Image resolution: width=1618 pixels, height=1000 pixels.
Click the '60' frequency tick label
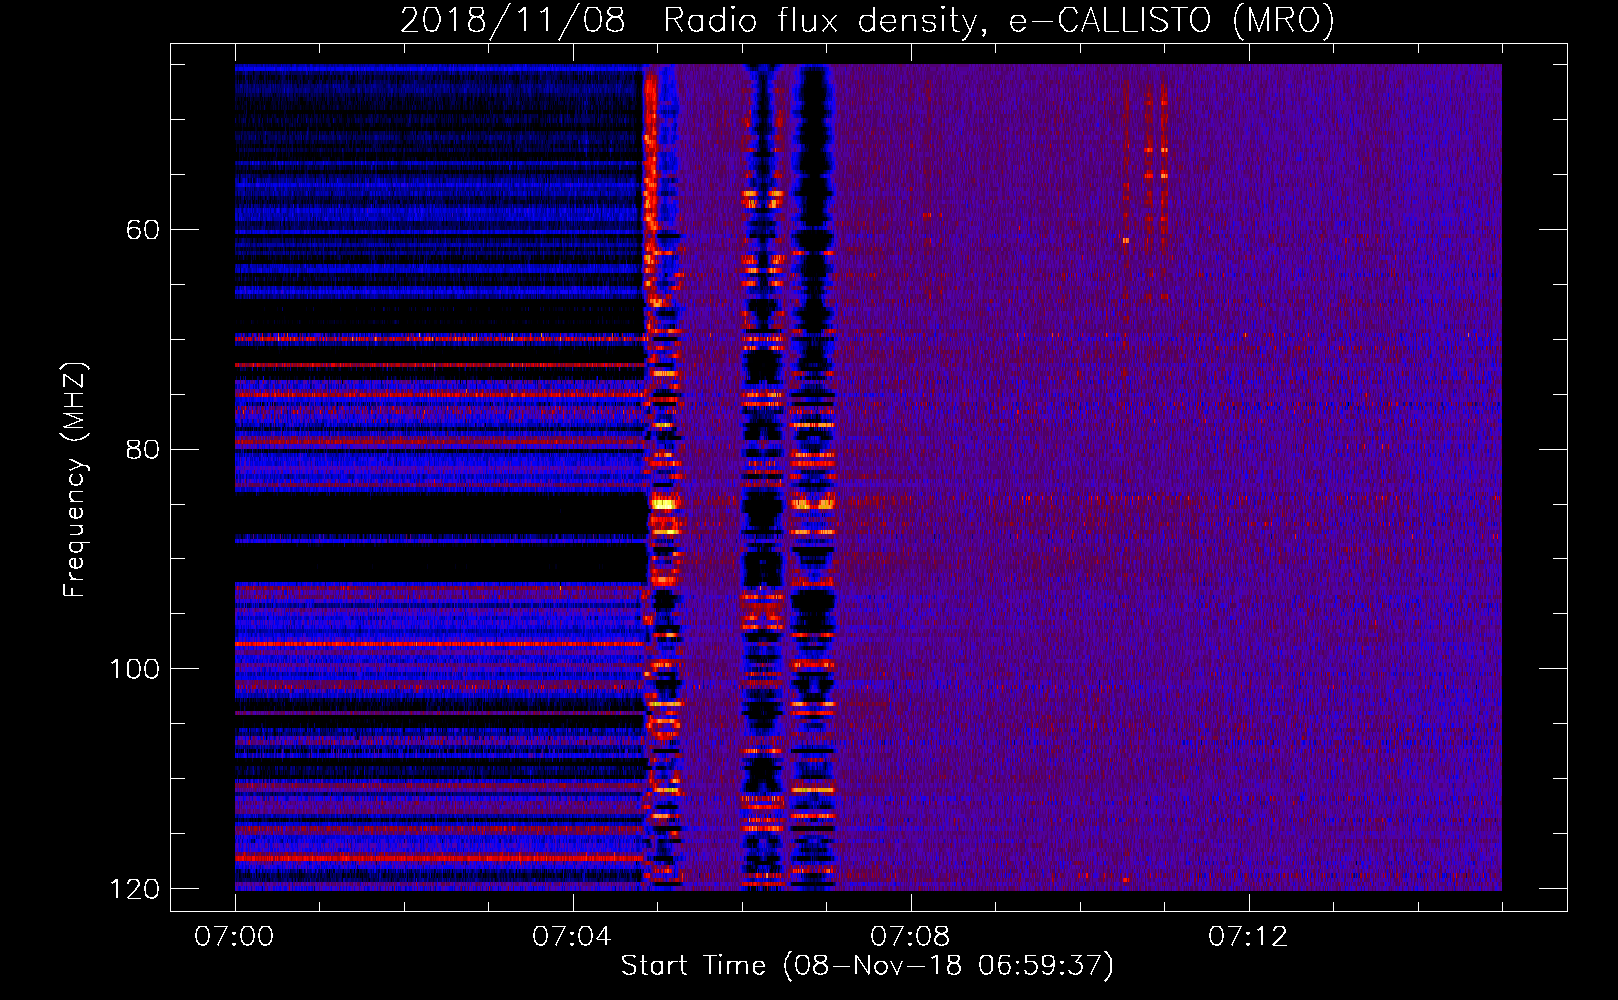point(143,230)
